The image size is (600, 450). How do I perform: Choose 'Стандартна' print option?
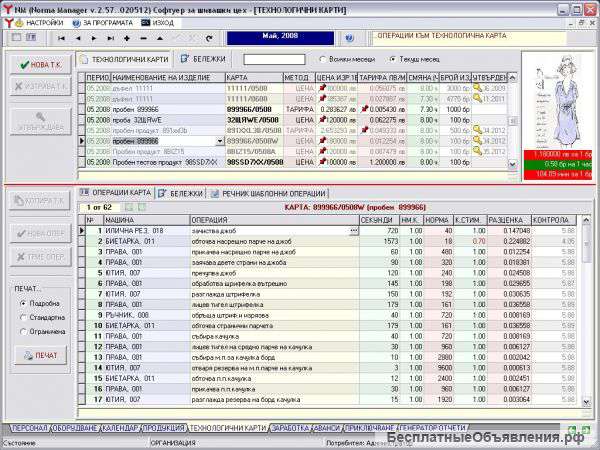(23, 318)
